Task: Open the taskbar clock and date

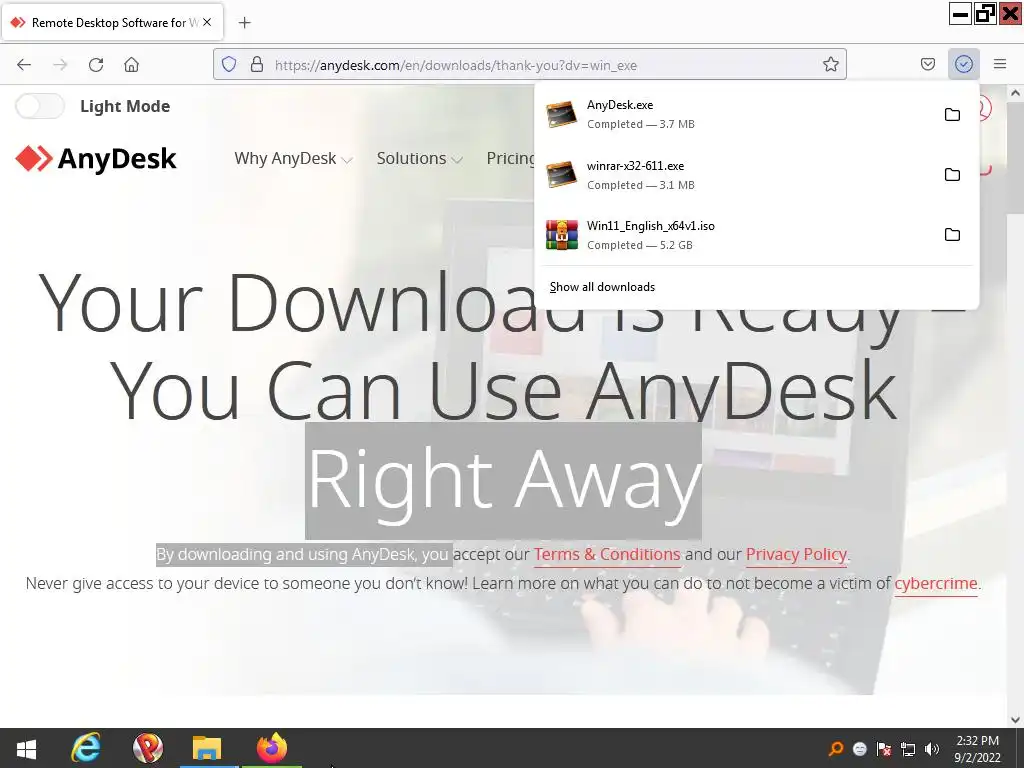Action: click(x=977, y=748)
